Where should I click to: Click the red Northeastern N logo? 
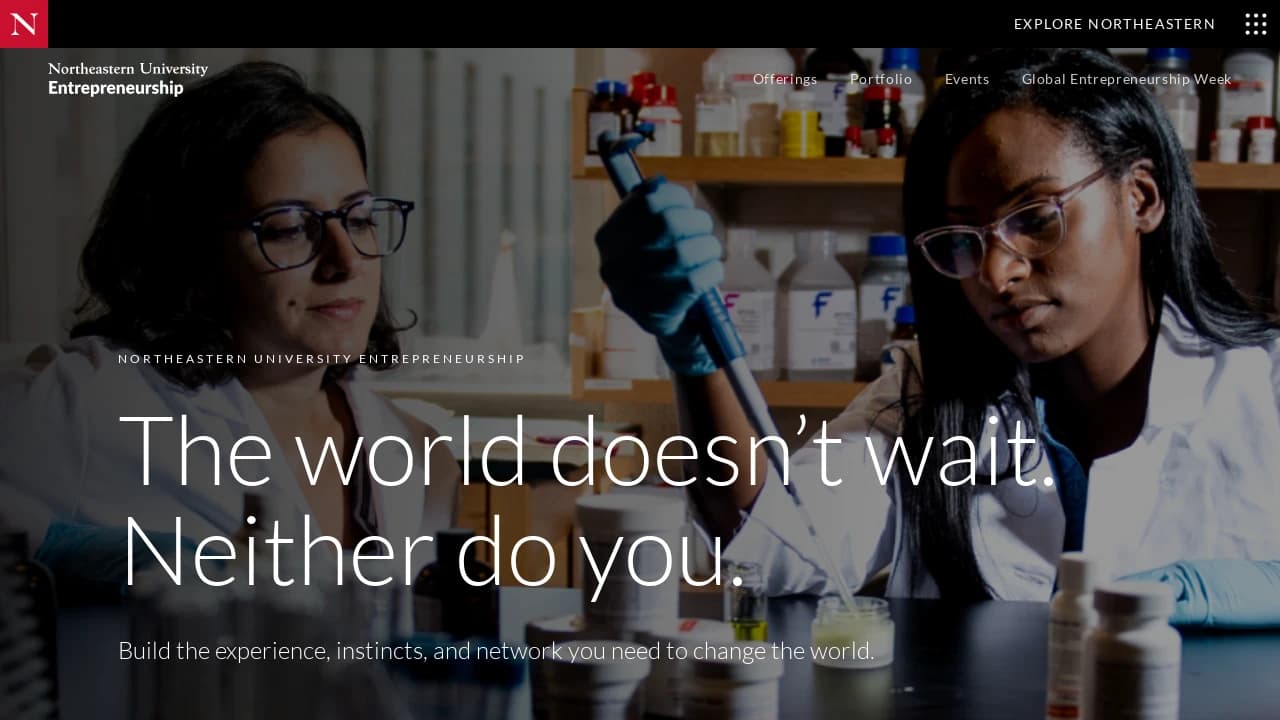[23, 24]
